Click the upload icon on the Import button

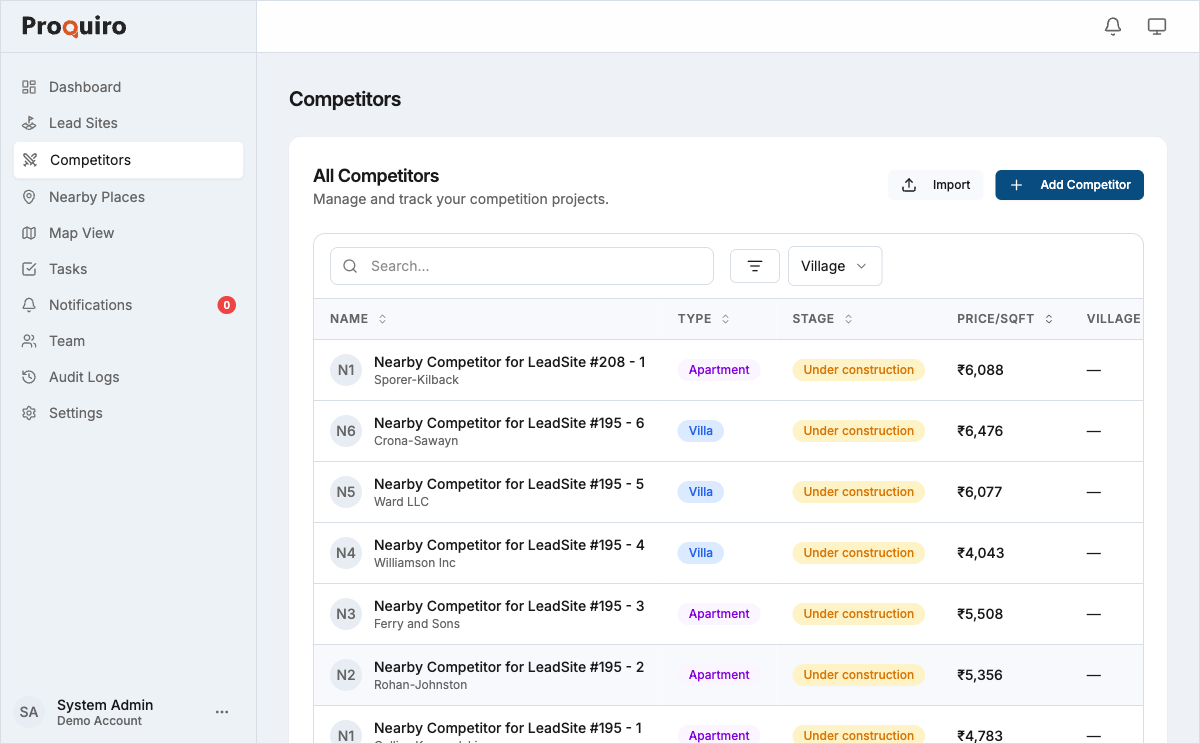click(909, 185)
